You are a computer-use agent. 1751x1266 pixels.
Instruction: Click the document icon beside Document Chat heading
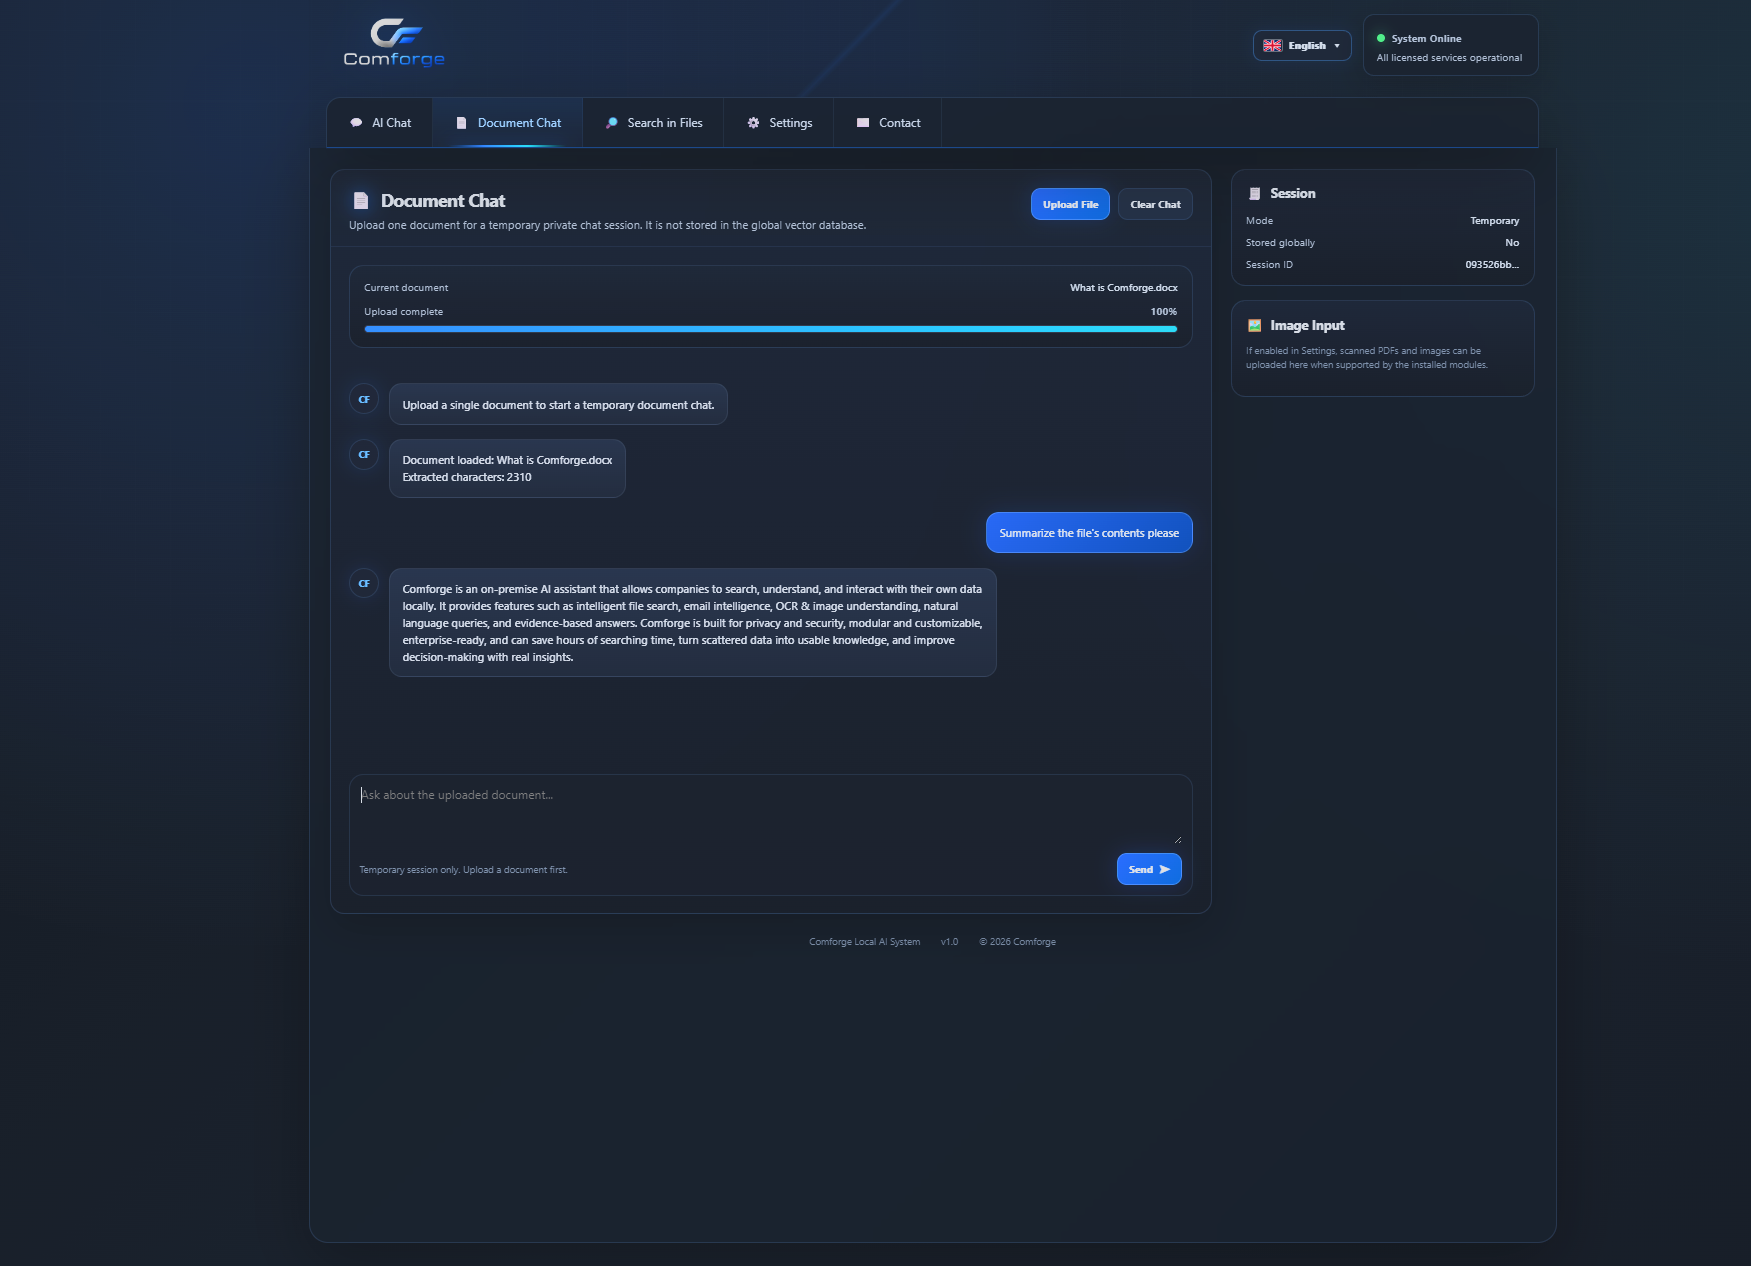[x=361, y=201]
